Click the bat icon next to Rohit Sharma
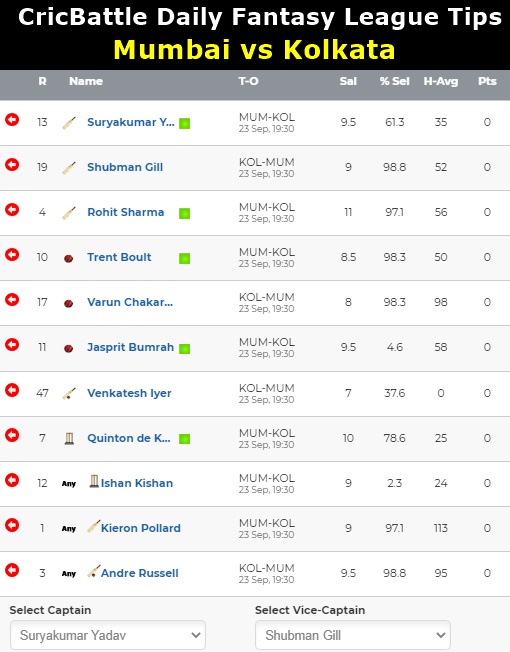 [69, 213]
